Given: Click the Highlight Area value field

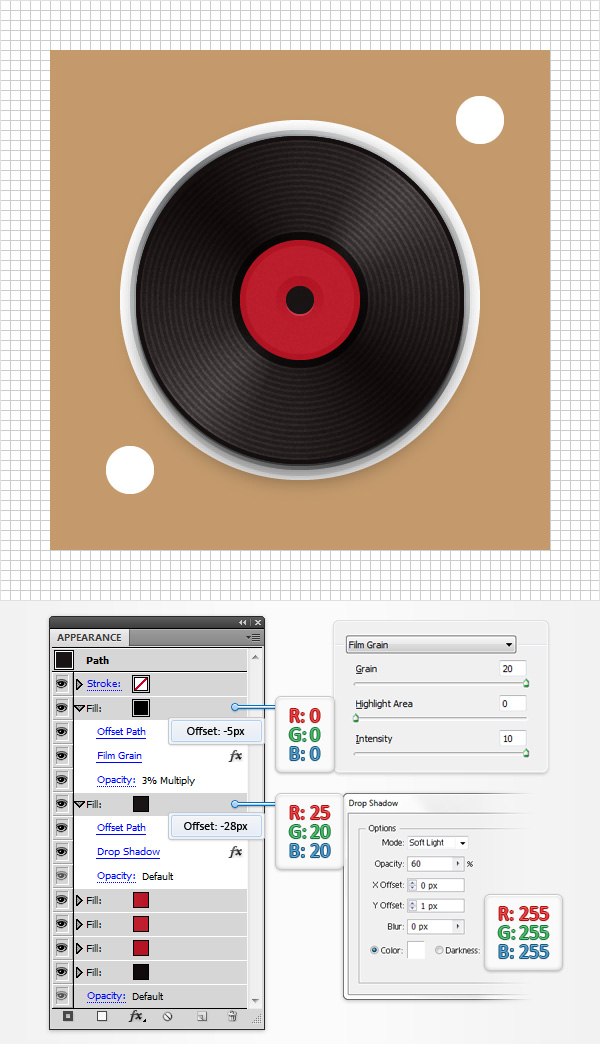Looking at the screenshot, I should click(x=513, y=703).
